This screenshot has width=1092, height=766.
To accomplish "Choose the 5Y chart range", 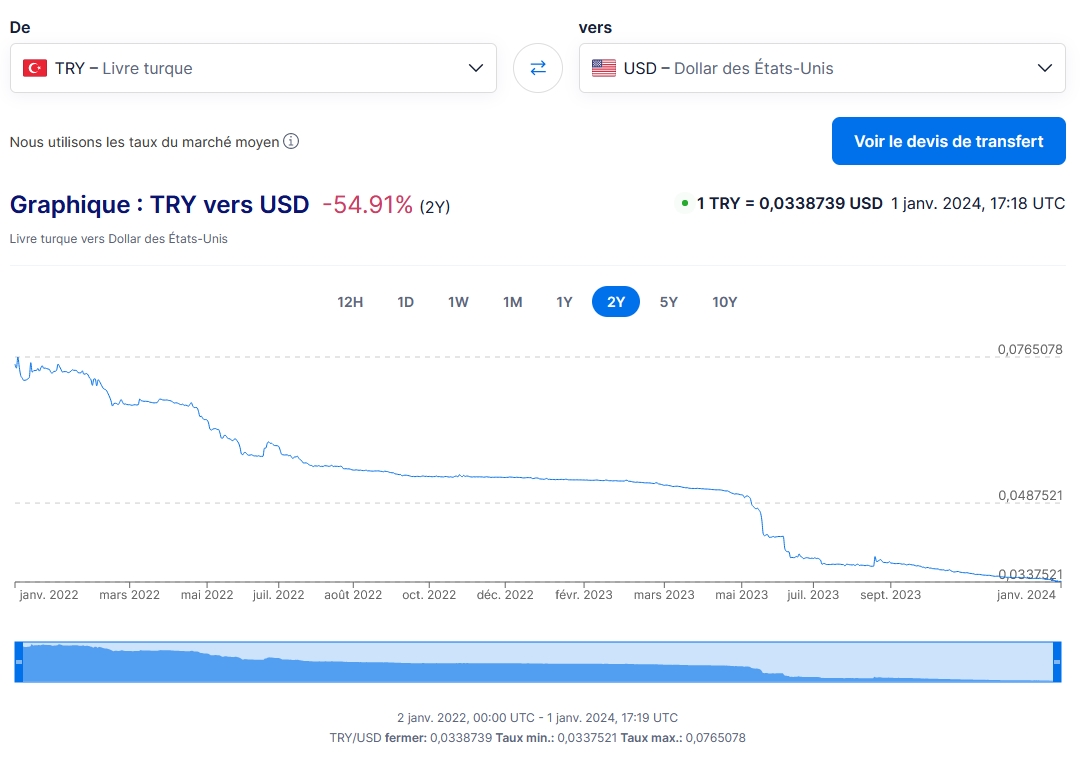I will [x=668, y=302].
